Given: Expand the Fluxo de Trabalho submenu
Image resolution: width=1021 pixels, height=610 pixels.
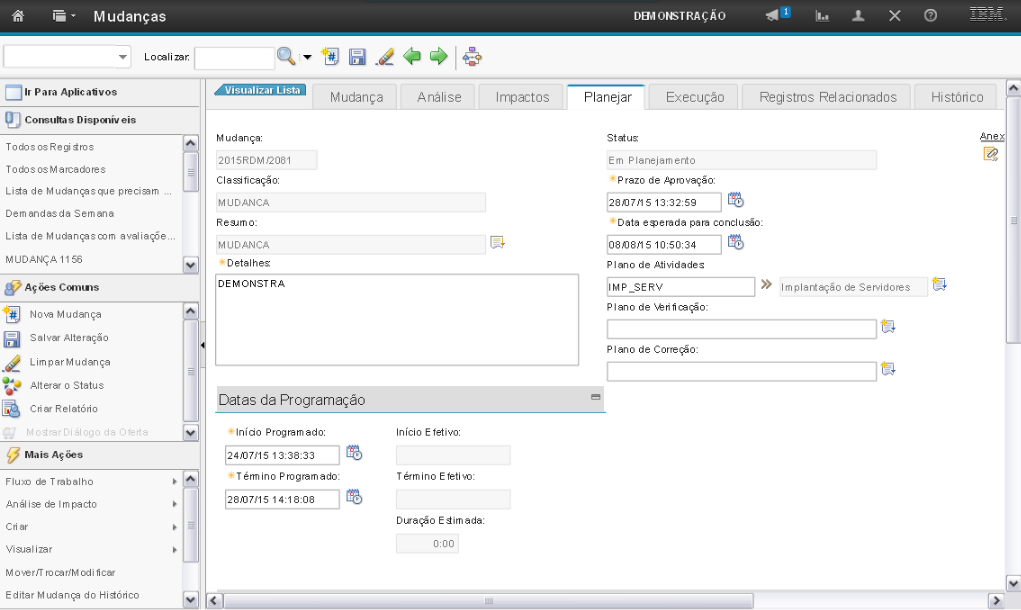Looking at the screenshot, I should pos(175,481).
